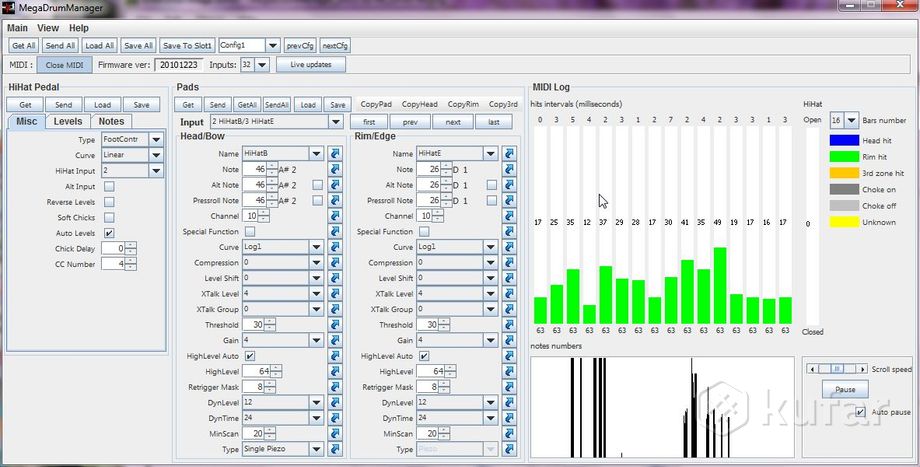Image resolution: width=920 pixels, height=467 pixels.
Task: Click the send icon beside Rim/Edge HighLevel
Action: tap(509, 371)
